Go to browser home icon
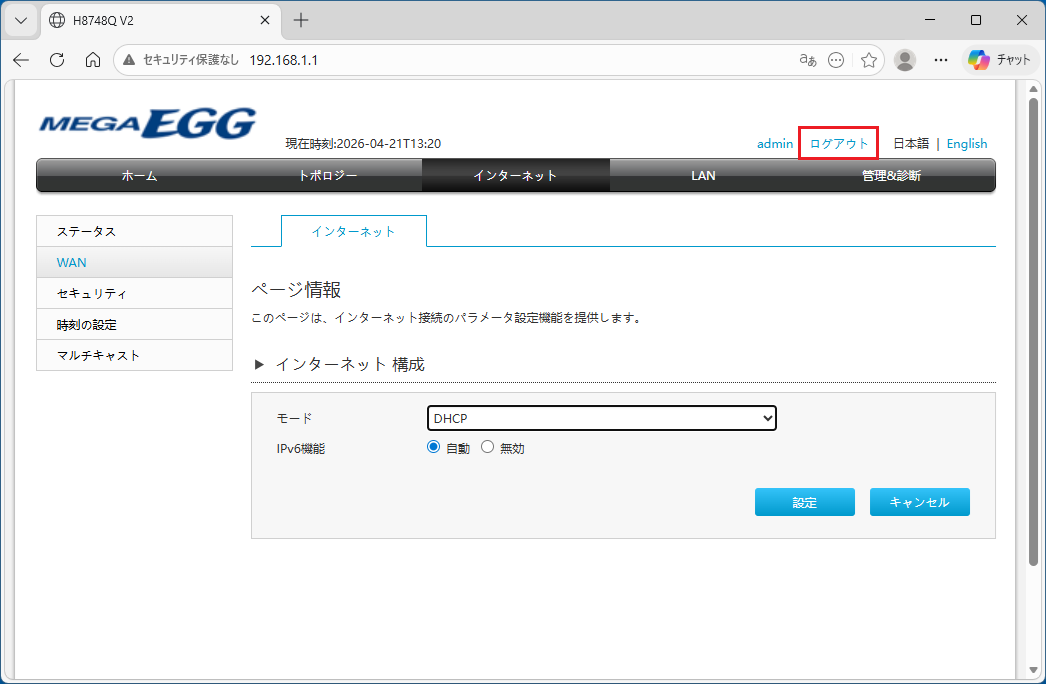Image resolution: width=1046 pixels, height=684 pixels. (93, 60)
